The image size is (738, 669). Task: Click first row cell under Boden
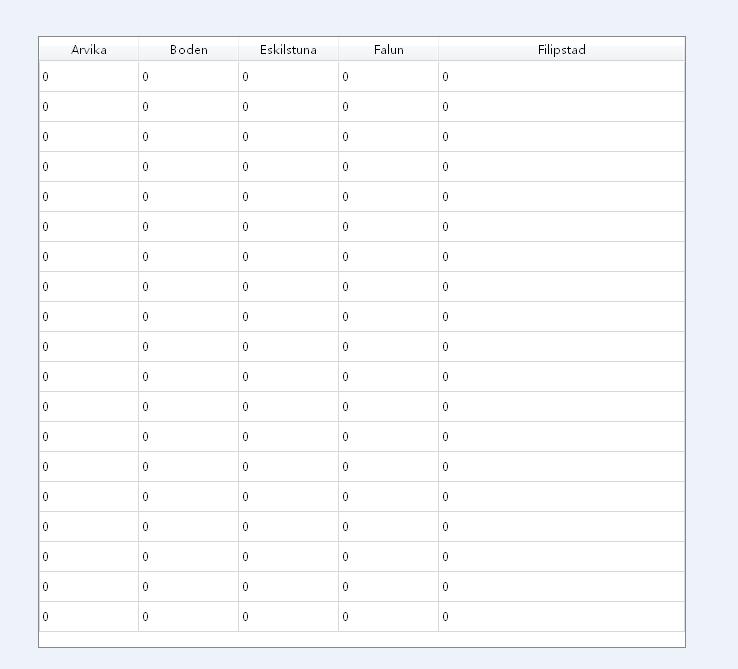pos(188,77)
